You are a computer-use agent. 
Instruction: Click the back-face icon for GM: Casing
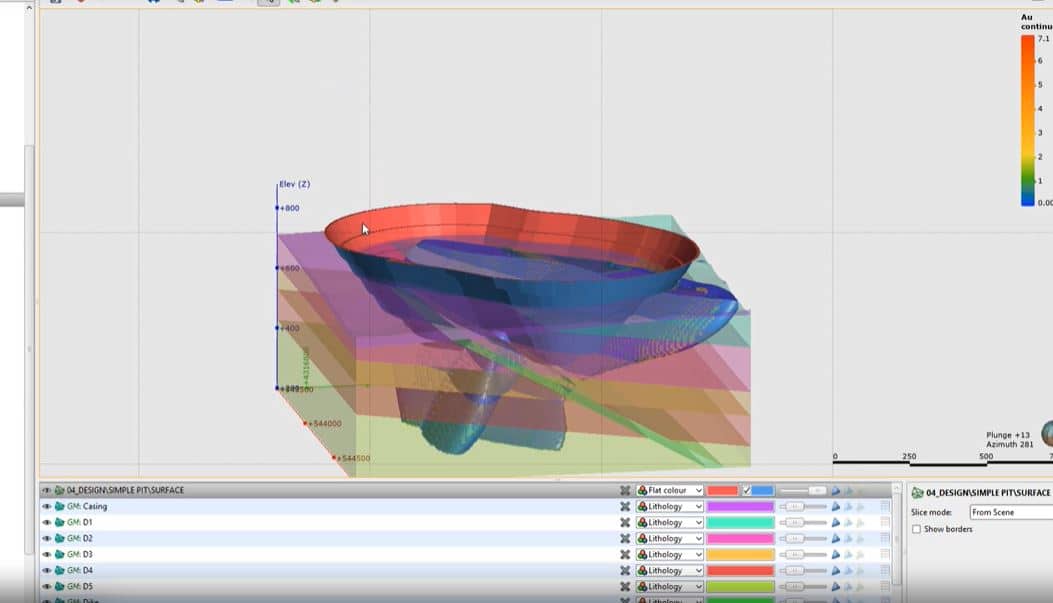point(848,507)
